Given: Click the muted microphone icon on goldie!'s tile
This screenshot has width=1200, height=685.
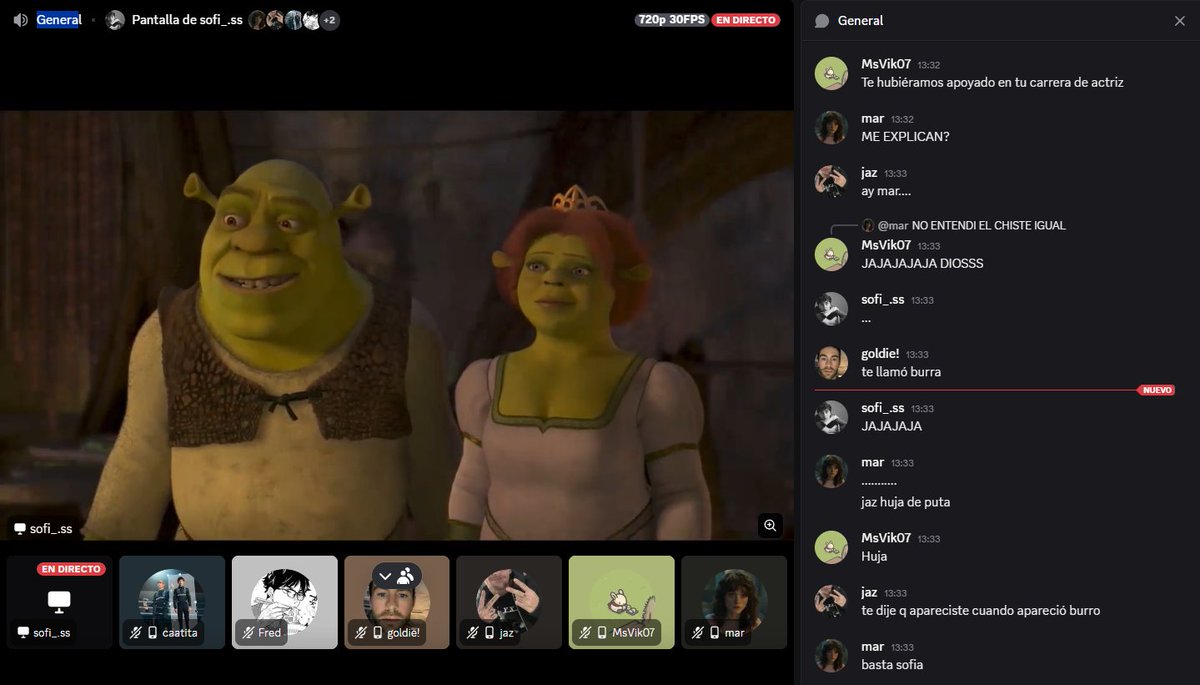Looking at the screenshot, I should pyautogui.click(x=361, y=633).
